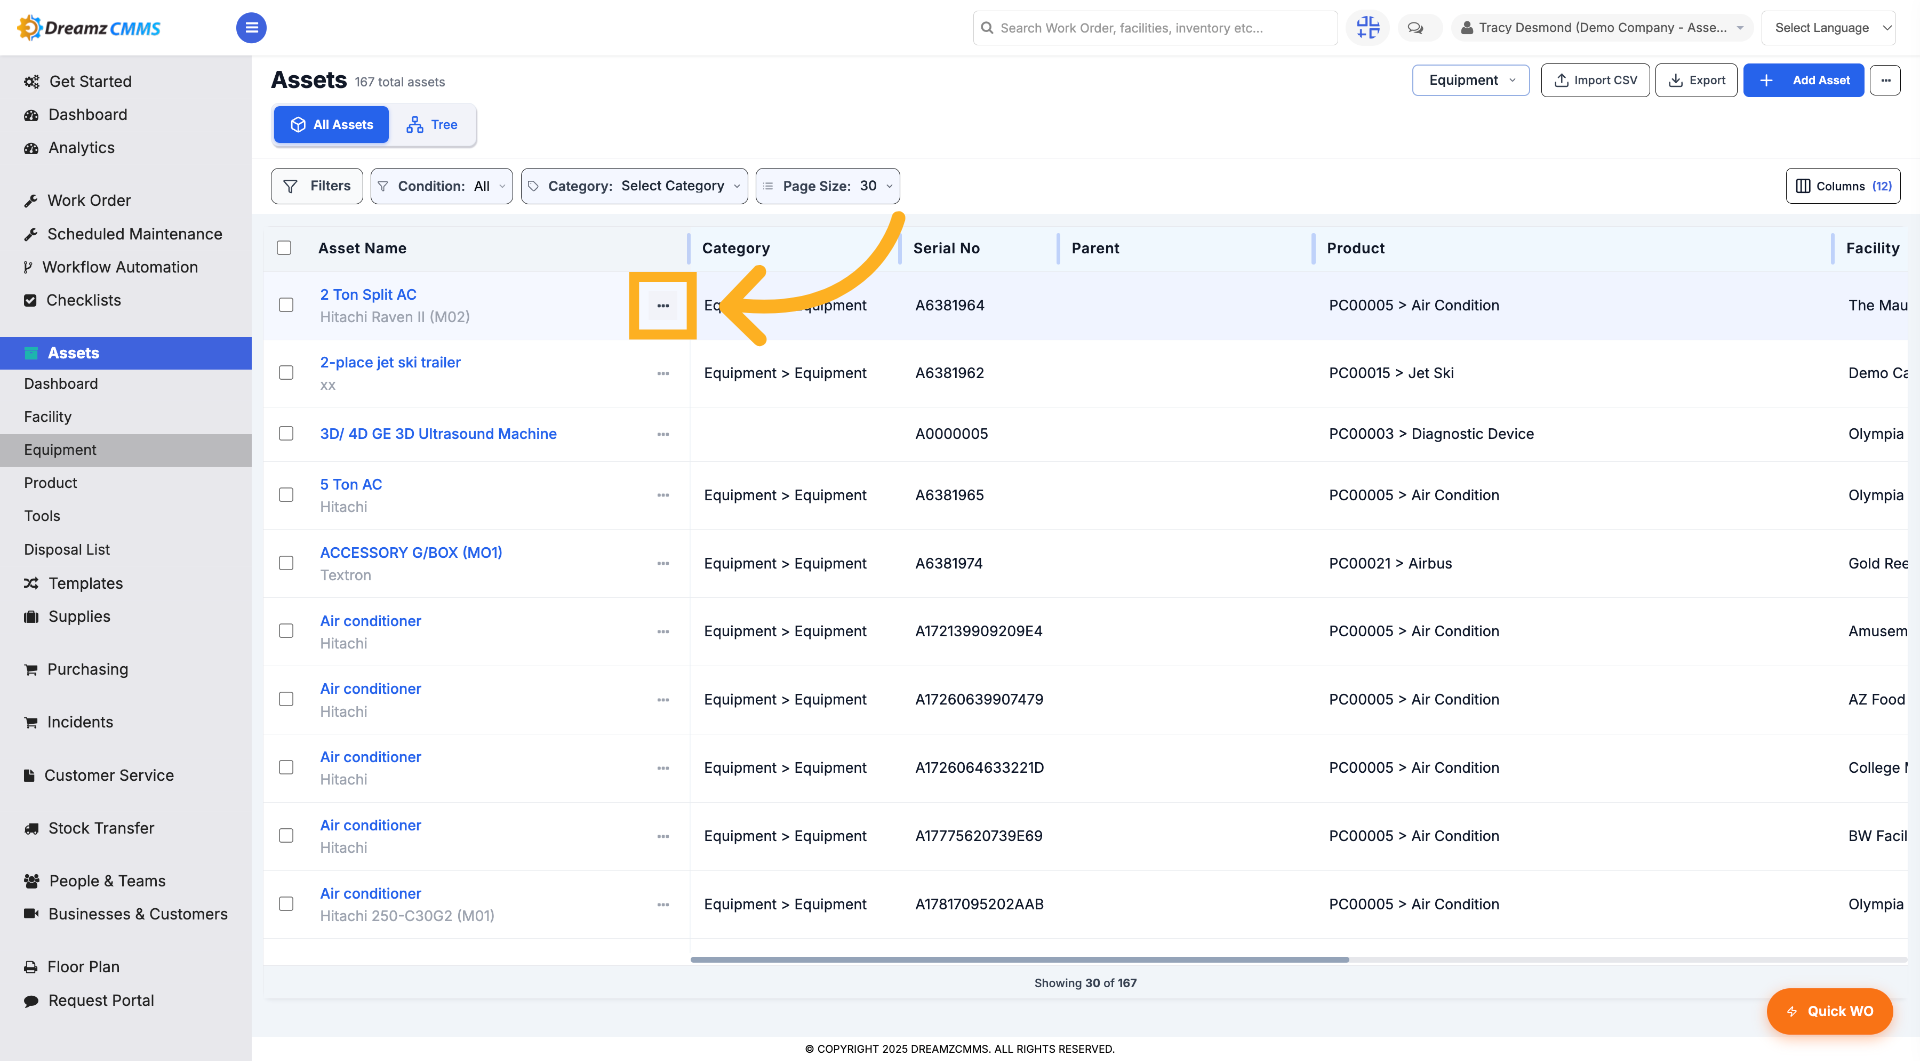Select all assets header checkbox

pyautogui.click(x=284, y=248)
